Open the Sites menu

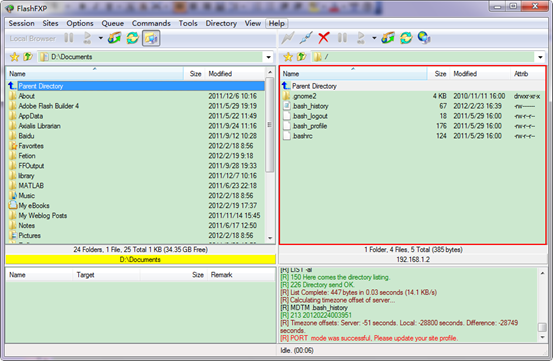(50, 23)
